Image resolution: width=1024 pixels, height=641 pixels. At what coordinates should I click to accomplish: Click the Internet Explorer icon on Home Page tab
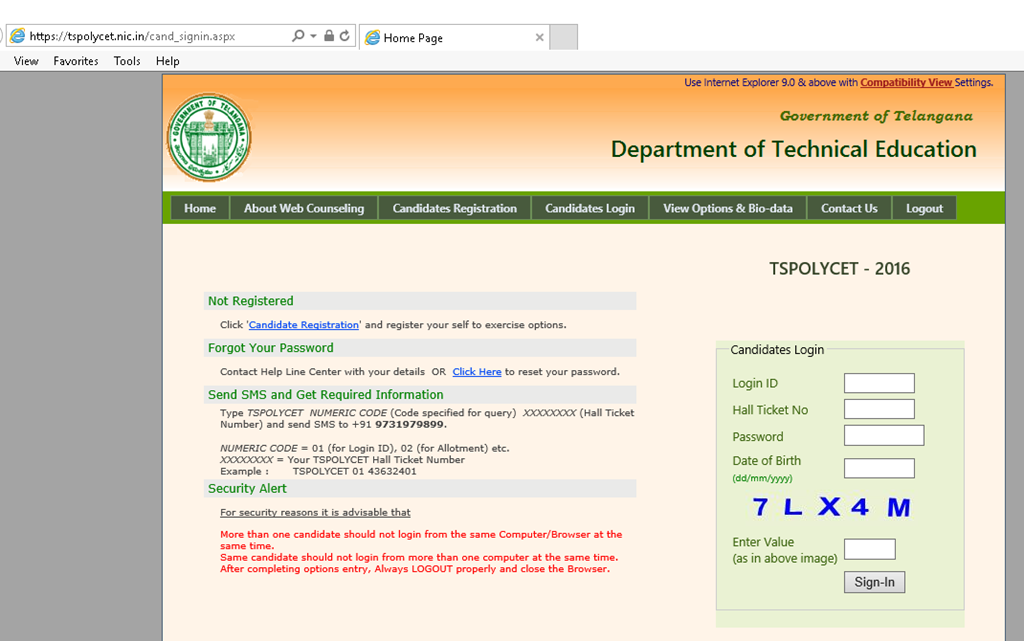(x=372, y=37)
